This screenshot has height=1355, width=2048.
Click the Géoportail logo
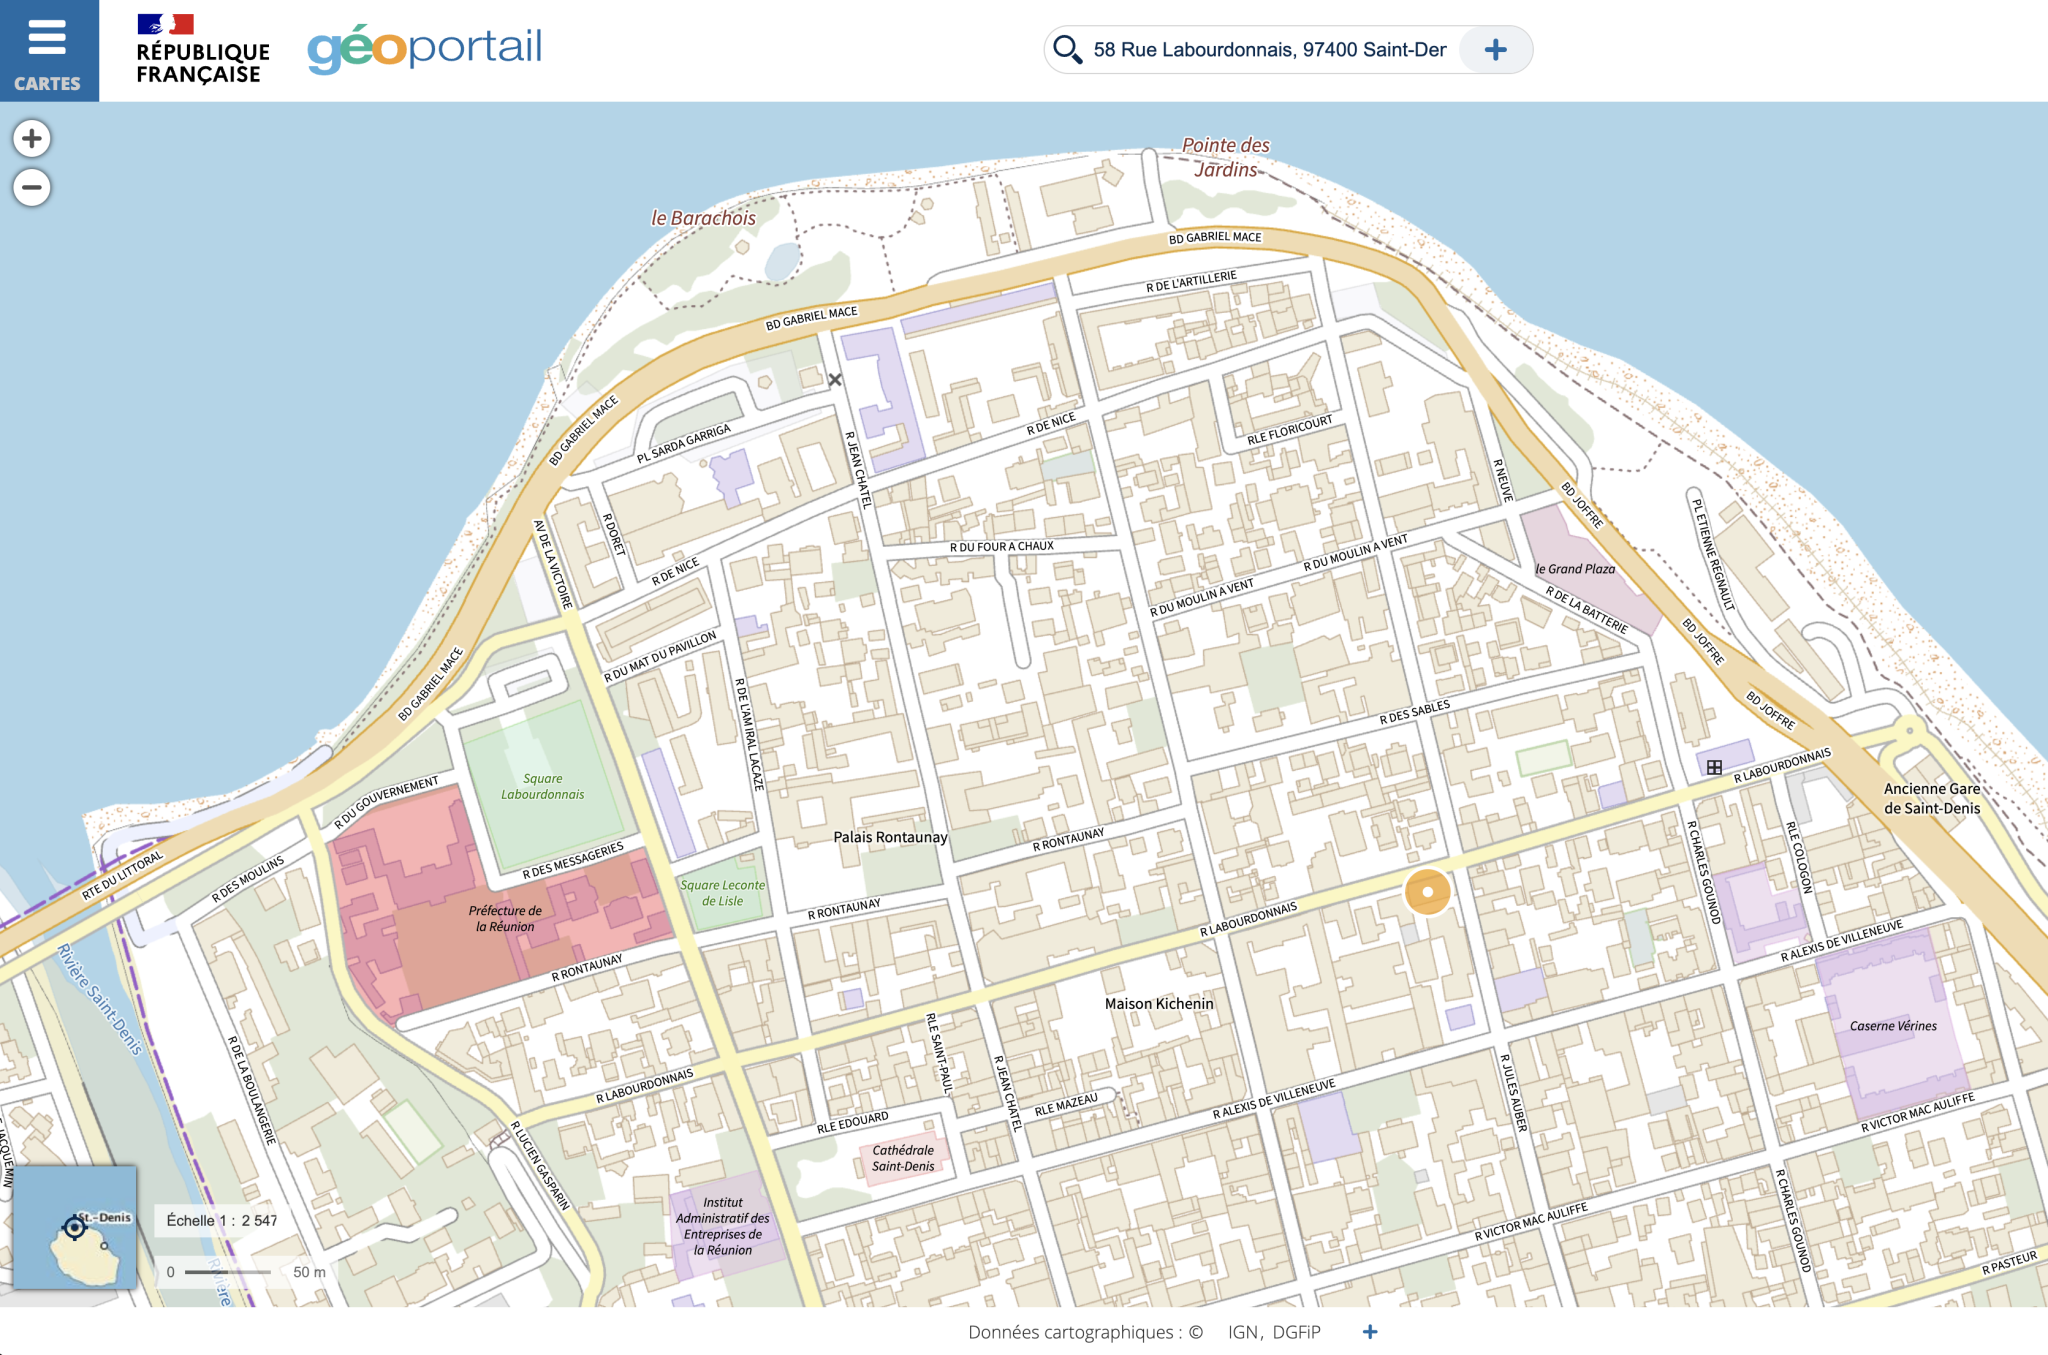pos(425,48)
